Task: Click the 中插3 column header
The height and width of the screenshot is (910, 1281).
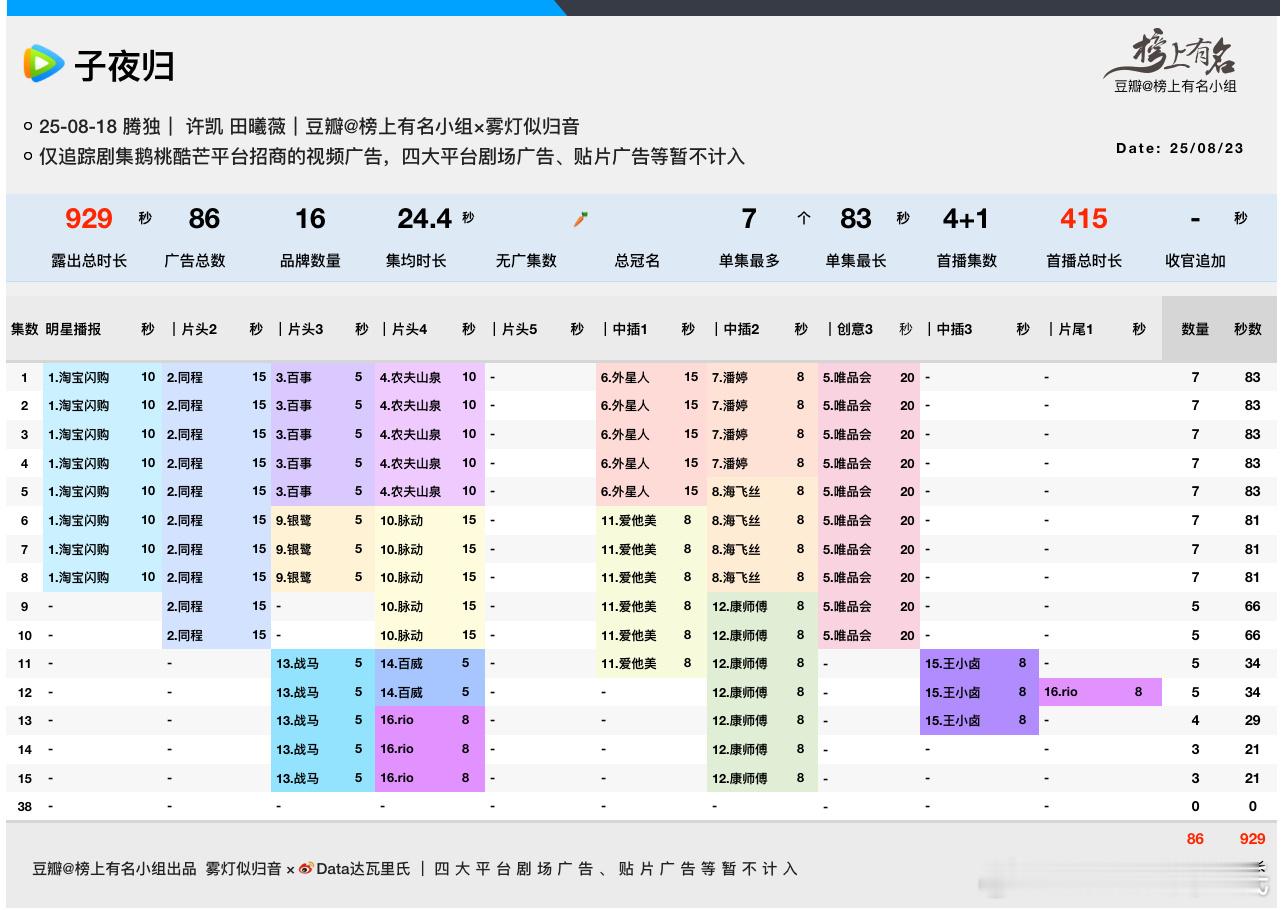Action: 954,329
